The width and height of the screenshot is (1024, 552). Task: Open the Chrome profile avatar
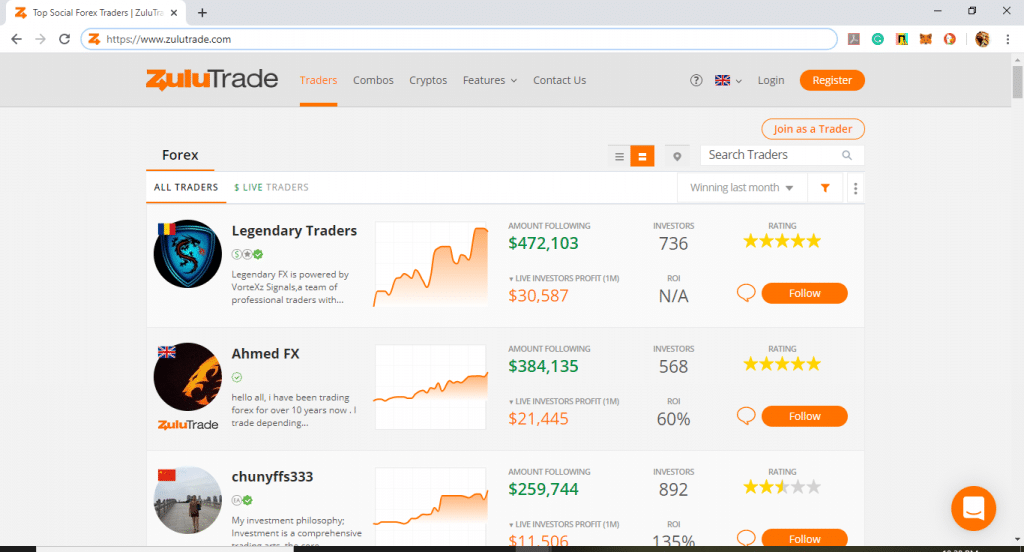click(982, 39)
